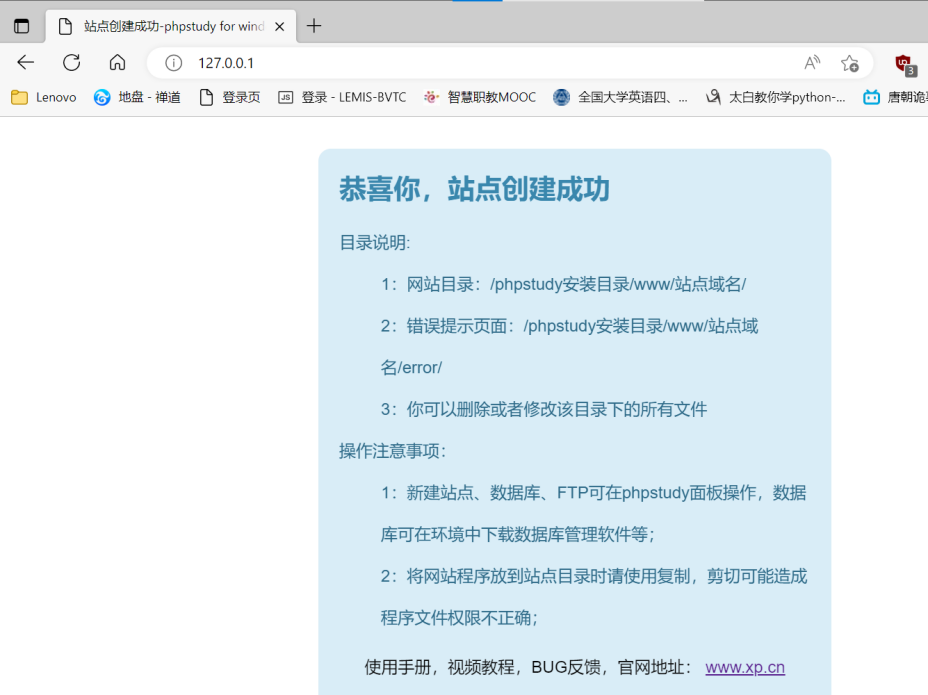Open the 地盘 - 禅道 bookmark

(x=136, y=97)
